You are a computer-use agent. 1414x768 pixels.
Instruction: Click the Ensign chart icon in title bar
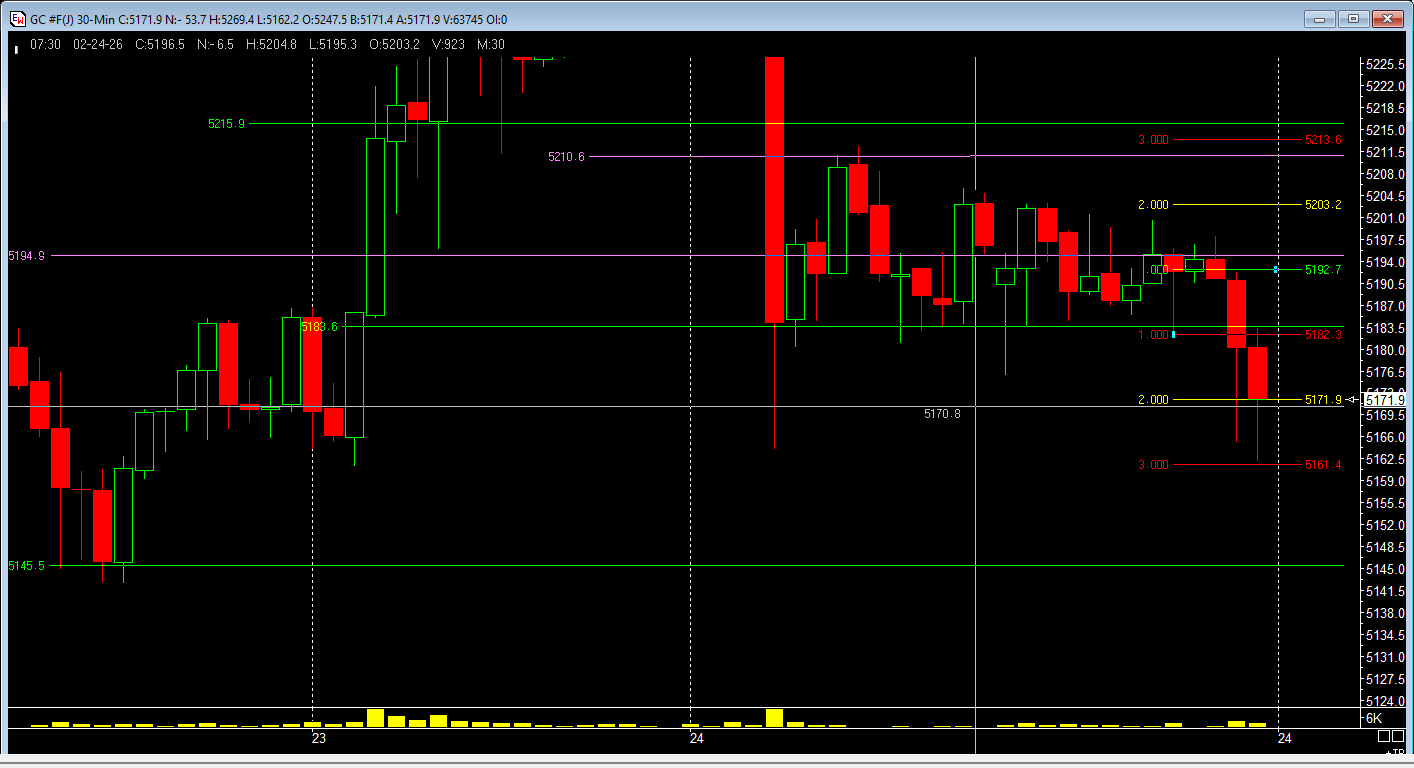click(17, 19)
